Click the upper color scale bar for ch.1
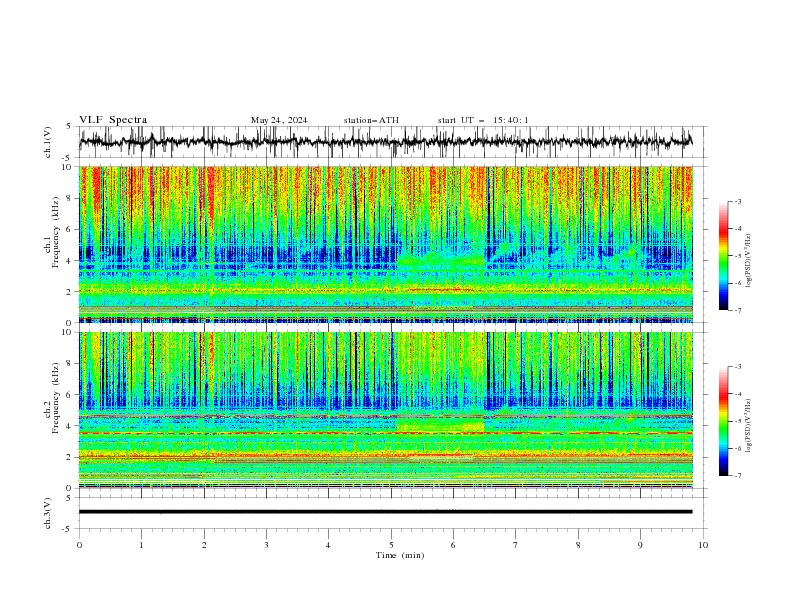Image resolution: width=792 pixels, height=612 pixels. point(724,256)
